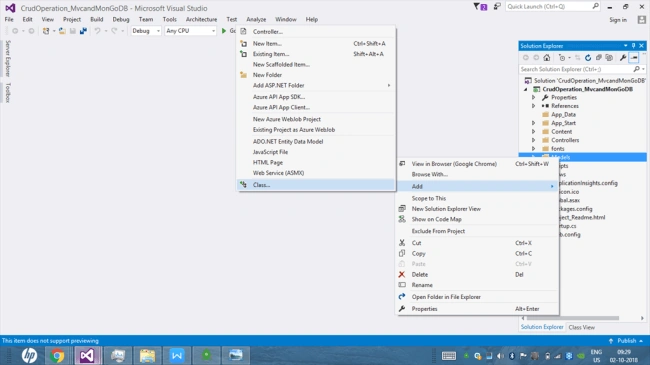Screen dimensions: 650x365
Task: Click the Redo icon in toolbar
Action: [114, 31]
